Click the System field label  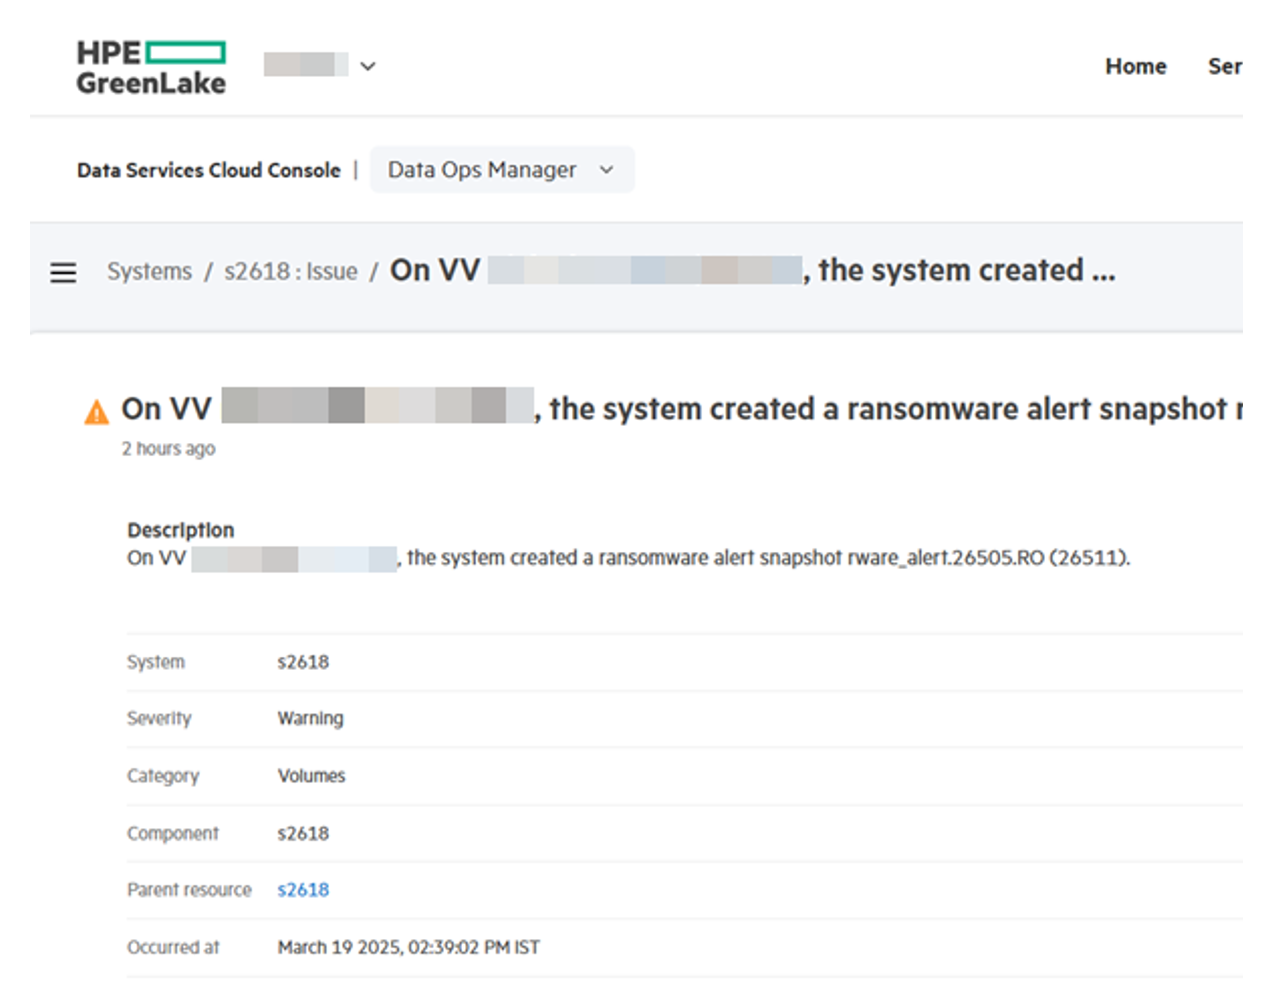tap(156, 662)
